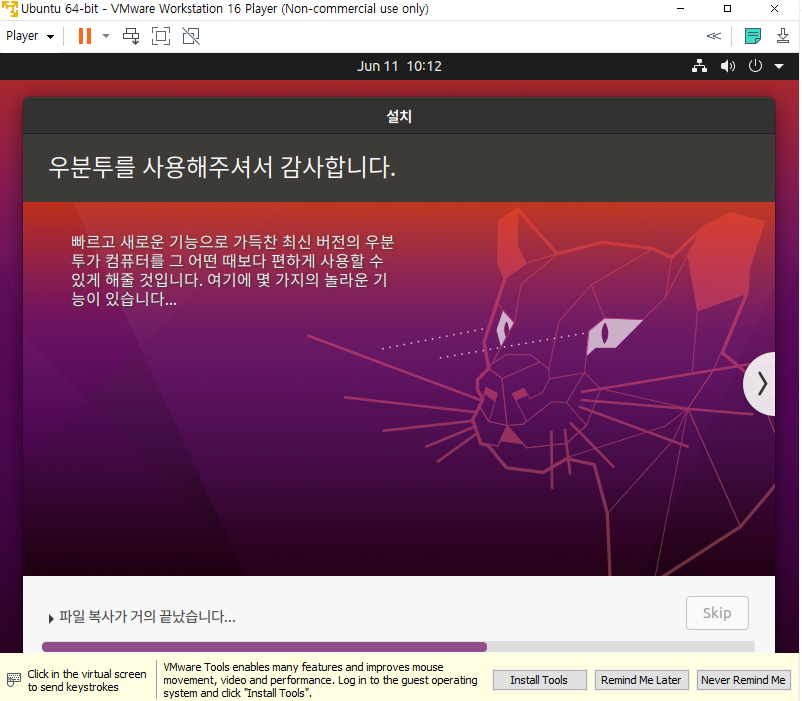
Task: Go to next installer slide
Action: (761, 384)
